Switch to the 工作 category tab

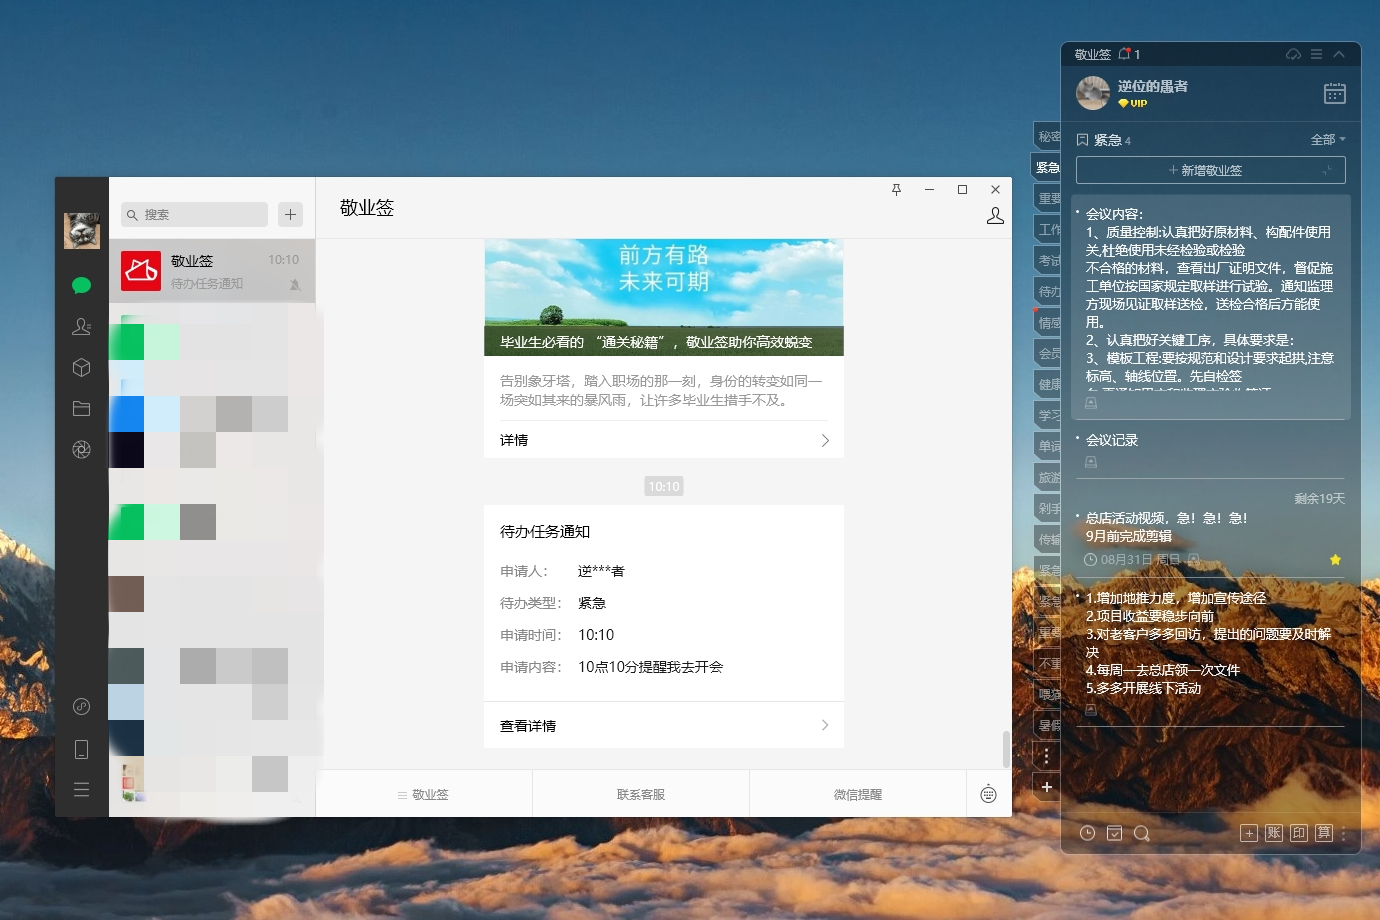pyautogui.click(x=1048, y=229)
